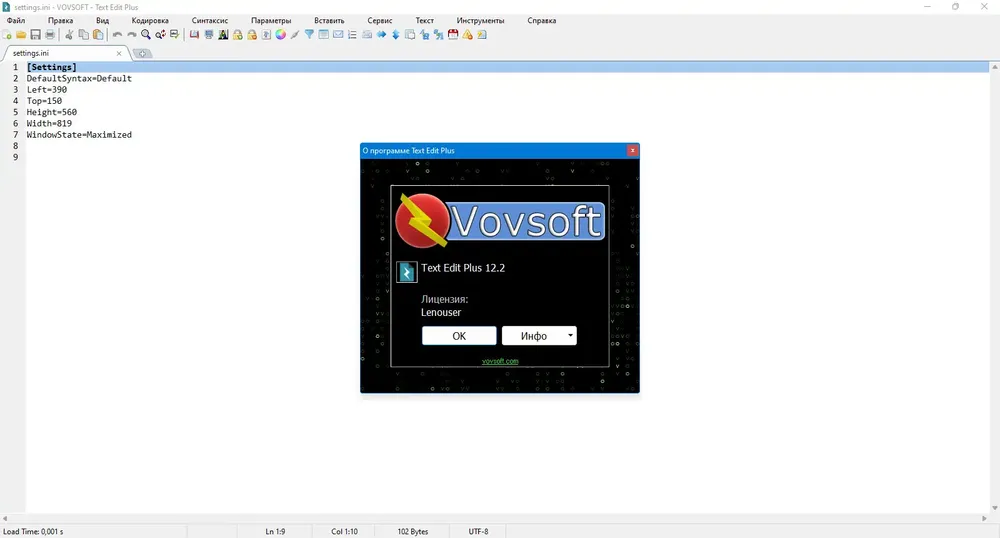Open the Сервис menu

pos(379,20)
